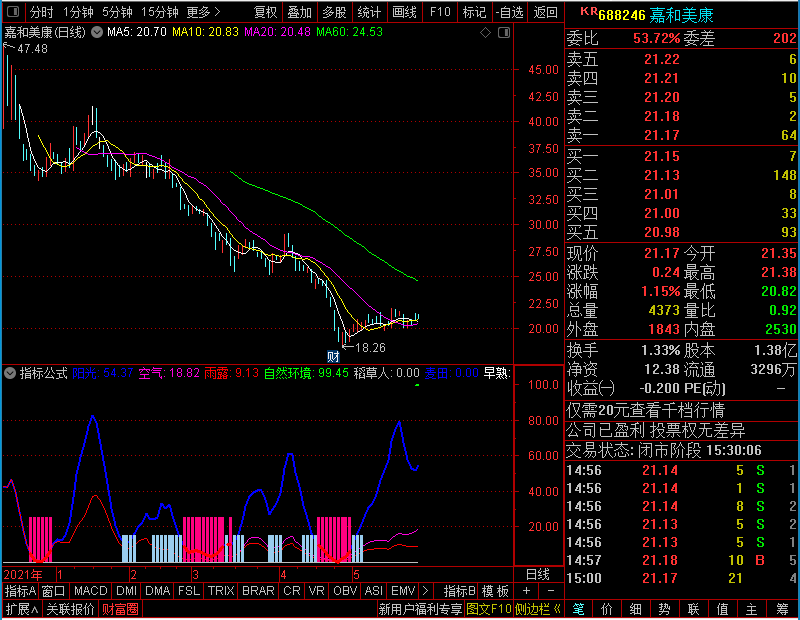
Task: Select the 细 detail tab
Action: point(636,609)
